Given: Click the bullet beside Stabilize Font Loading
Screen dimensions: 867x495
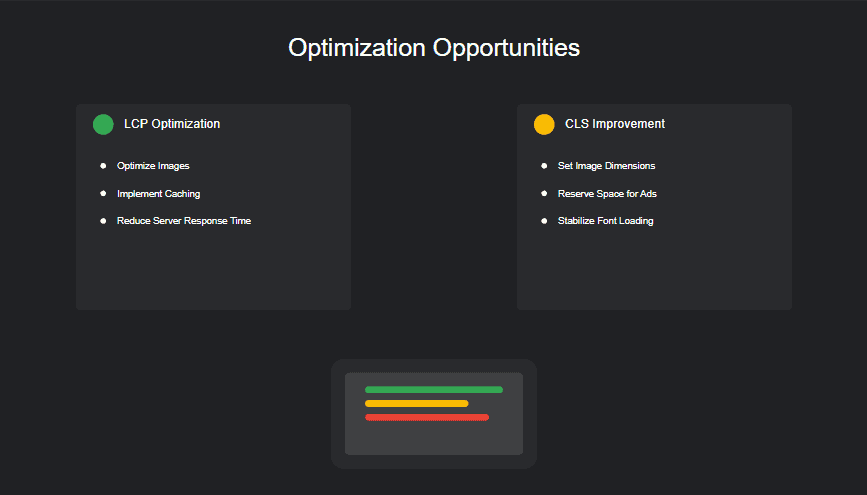Looking at the screenshot, I should pos(544,220).
